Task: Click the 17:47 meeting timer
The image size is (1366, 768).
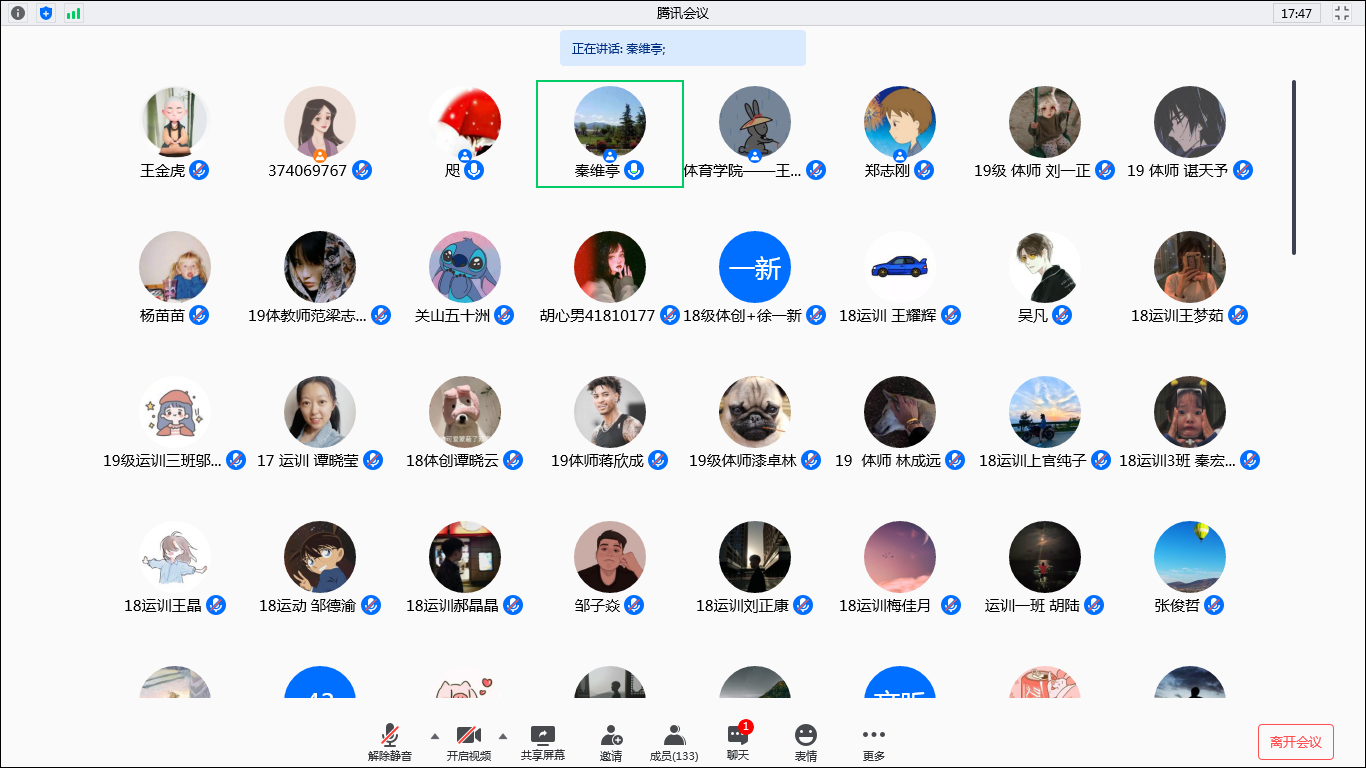Action: pyautogui.click(x=1297, y=14)
